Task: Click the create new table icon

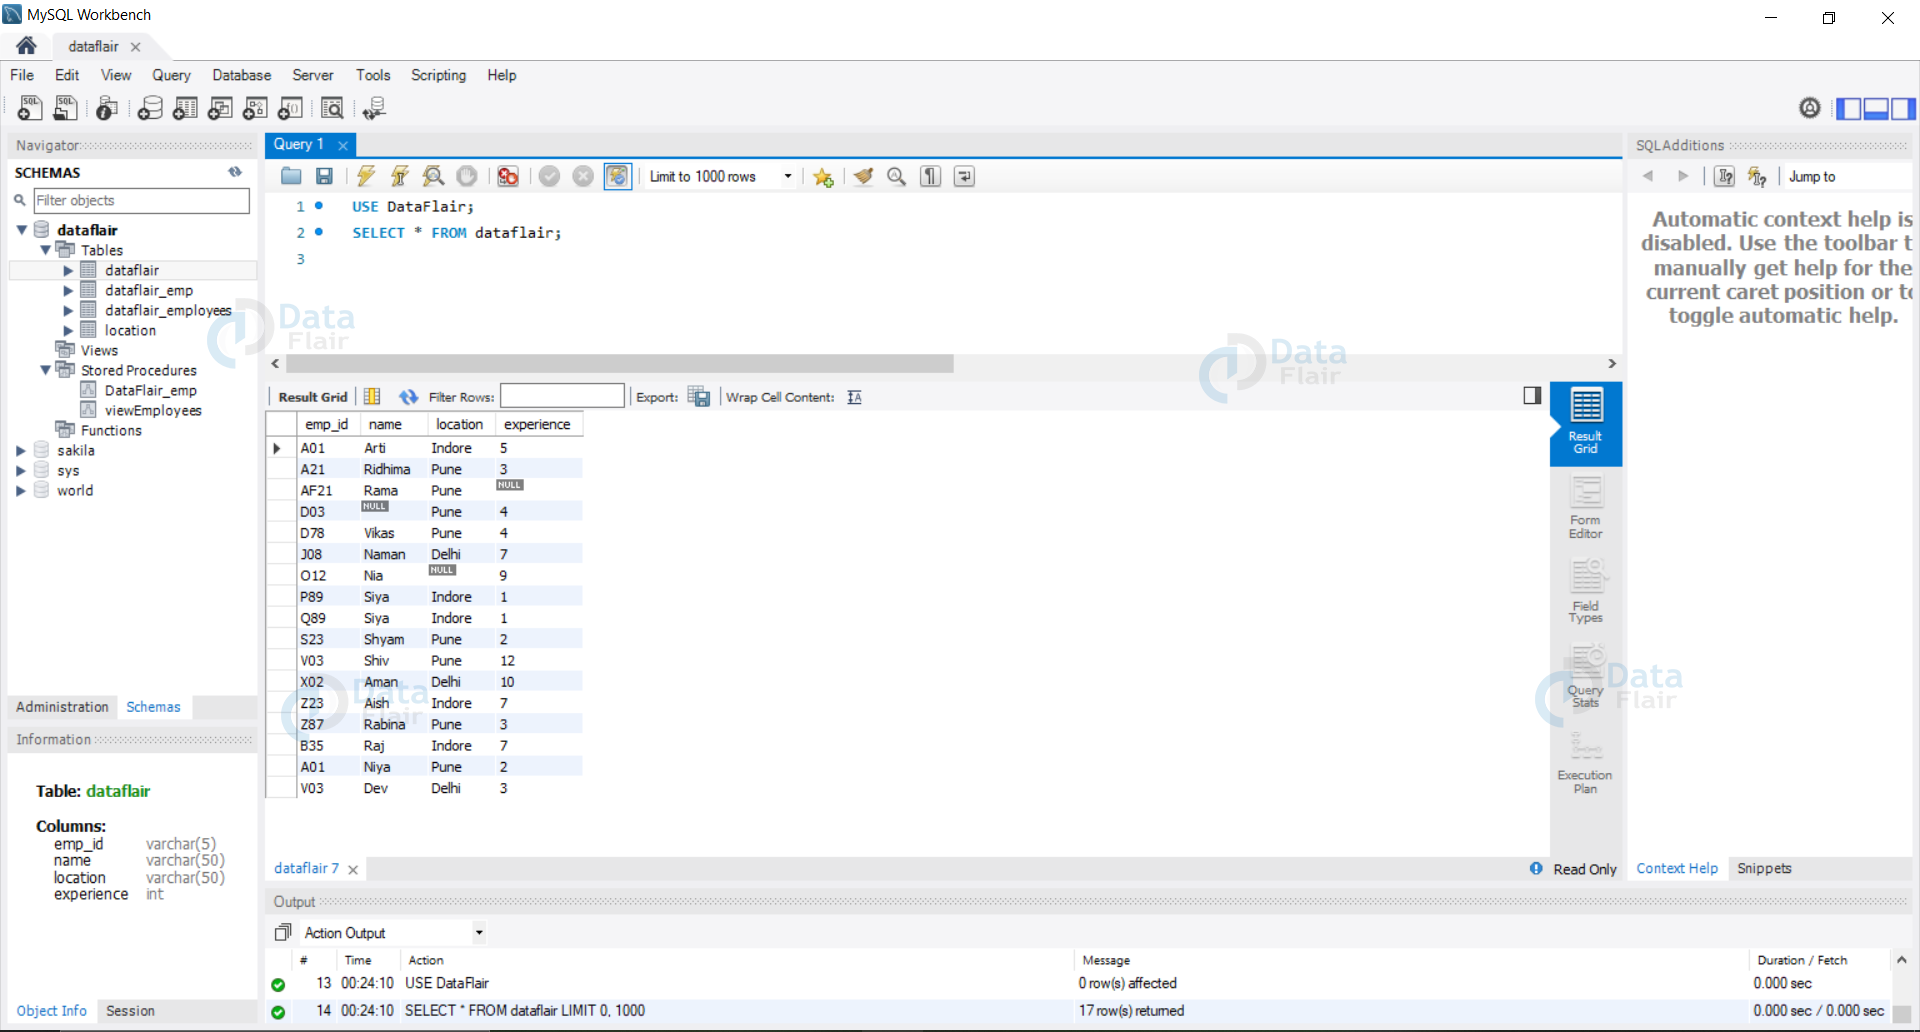Action: (x=185, y=108)
